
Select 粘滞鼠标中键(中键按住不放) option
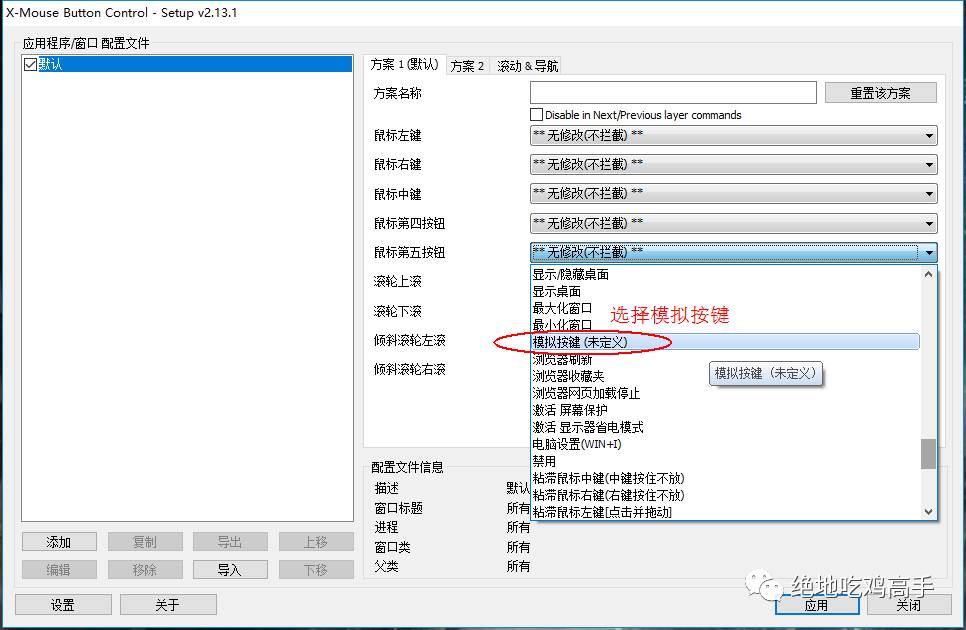[x=609, y=478]
